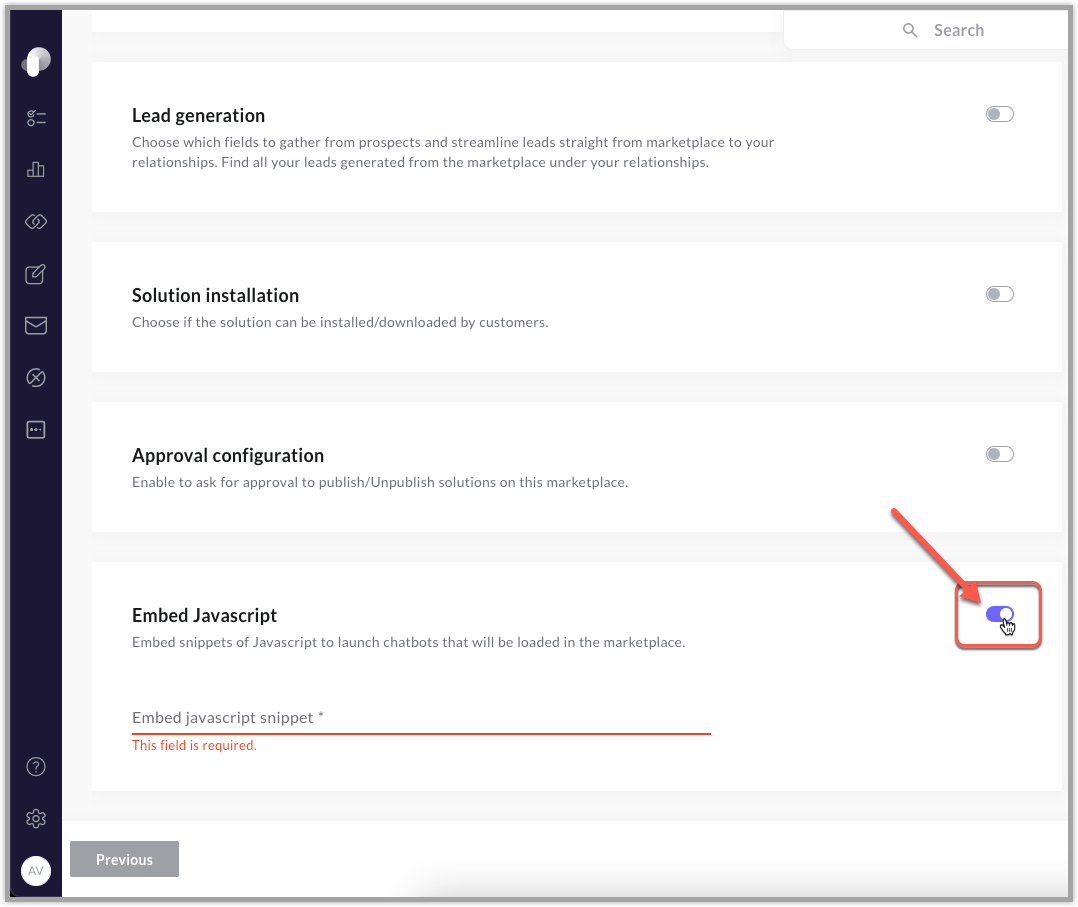Click the Embed Javascript heading
Screen dimensions: 1078x907
point(204,615)
